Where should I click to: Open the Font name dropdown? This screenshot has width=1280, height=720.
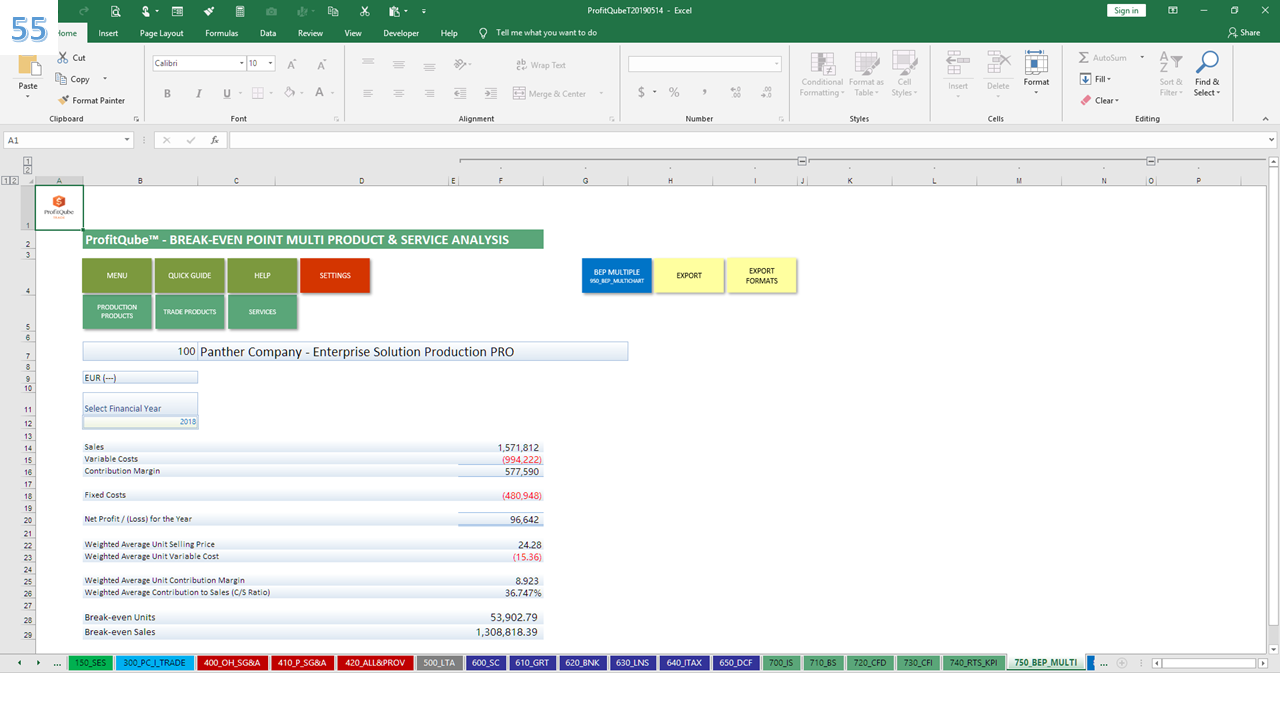pos(241,63)
